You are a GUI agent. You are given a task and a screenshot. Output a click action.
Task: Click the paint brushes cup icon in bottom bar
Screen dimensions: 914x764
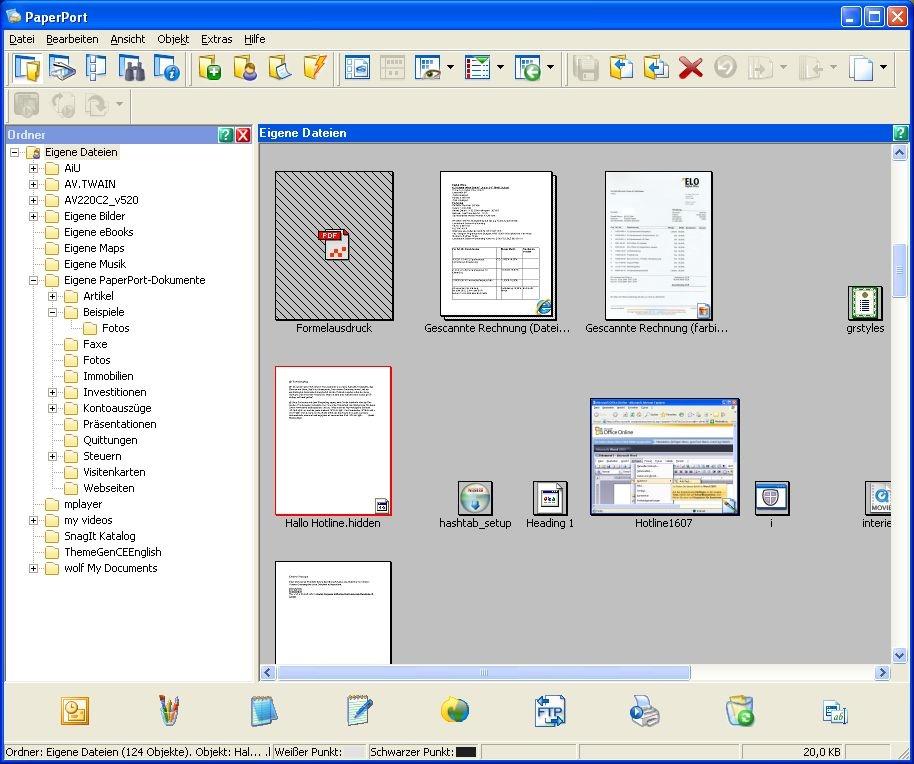(170, 711)
